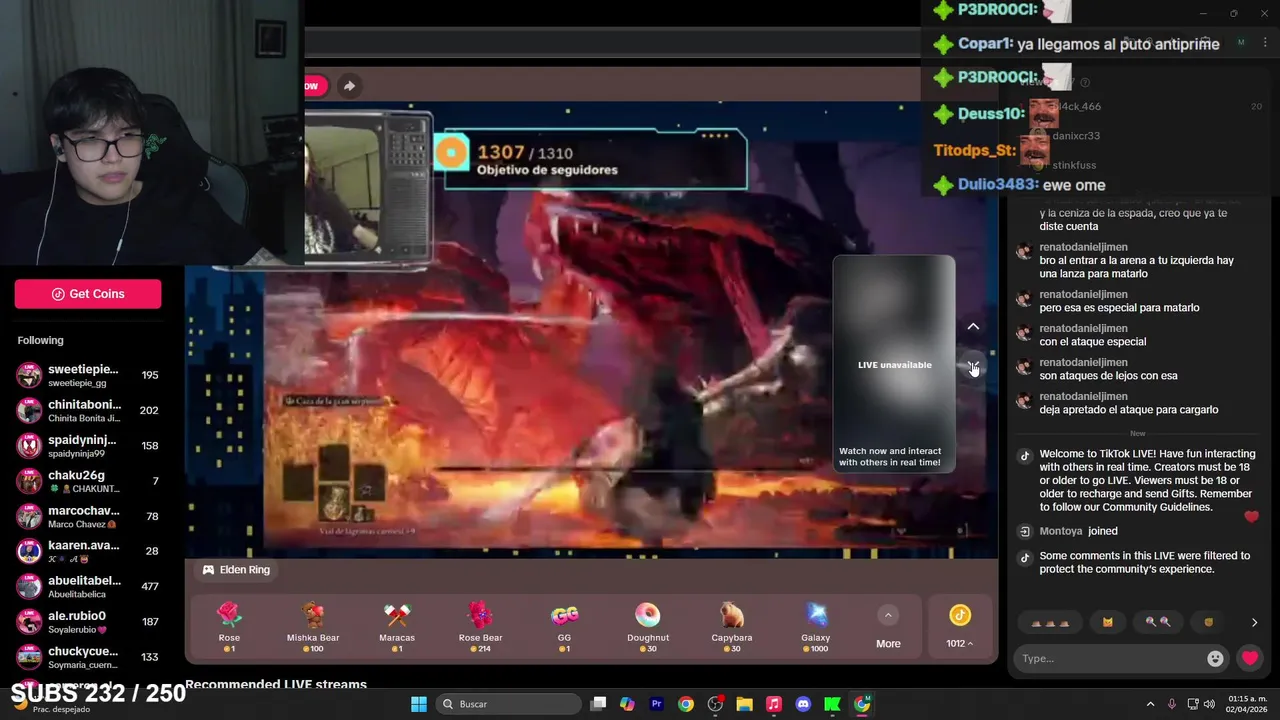1280x720 pixels.
Task: Show more quick emoji with right arrow
Action: (1254, 622)
